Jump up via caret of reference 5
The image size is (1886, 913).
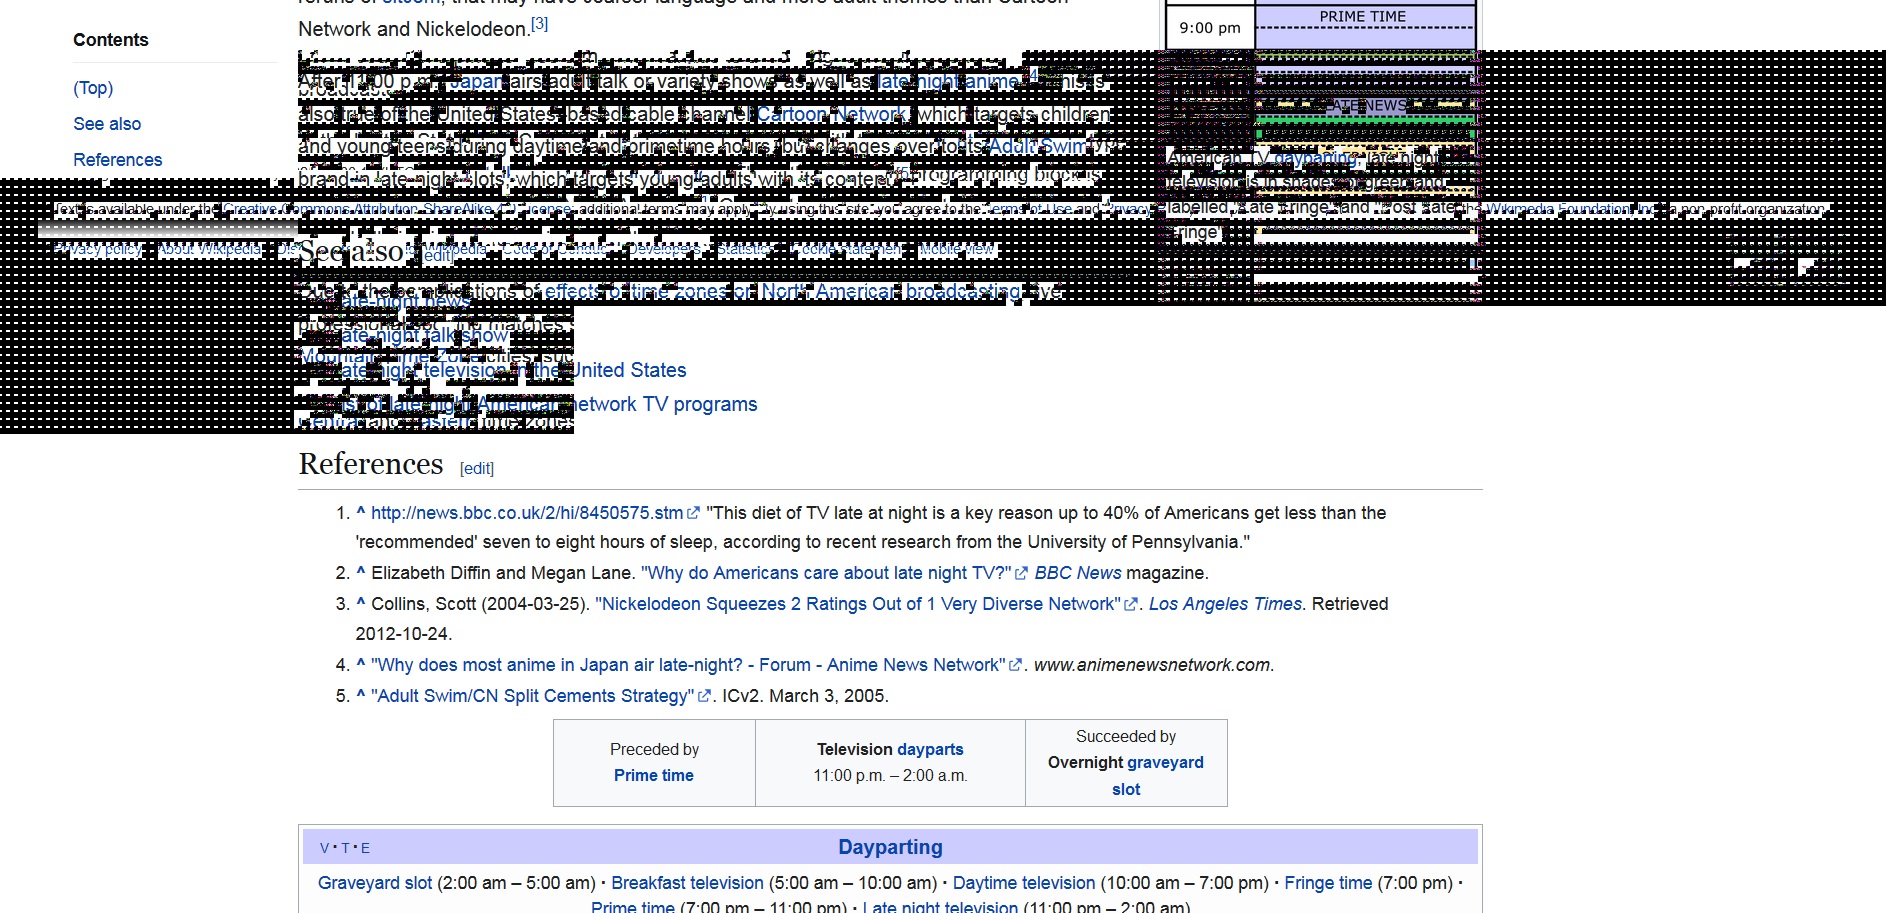click(x=361, y=696)
